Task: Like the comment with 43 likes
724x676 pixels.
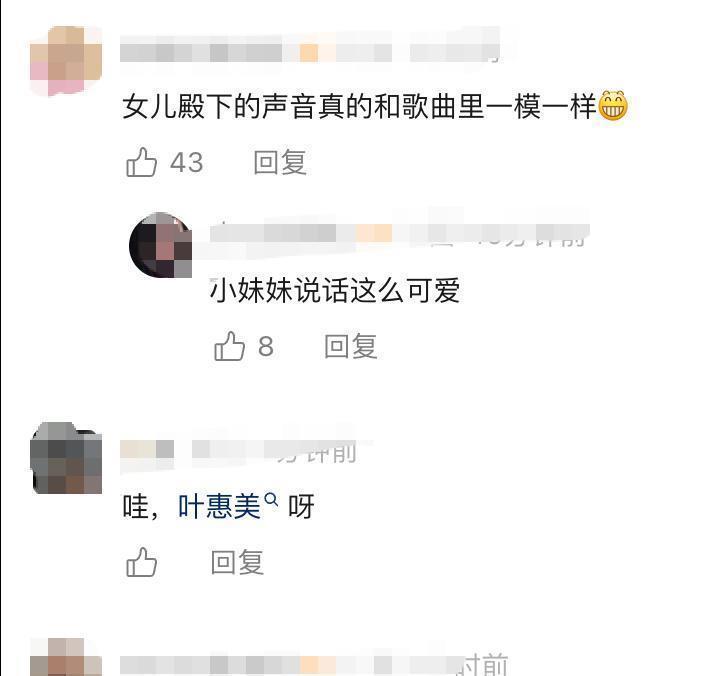Action: [x=141, y=162]
